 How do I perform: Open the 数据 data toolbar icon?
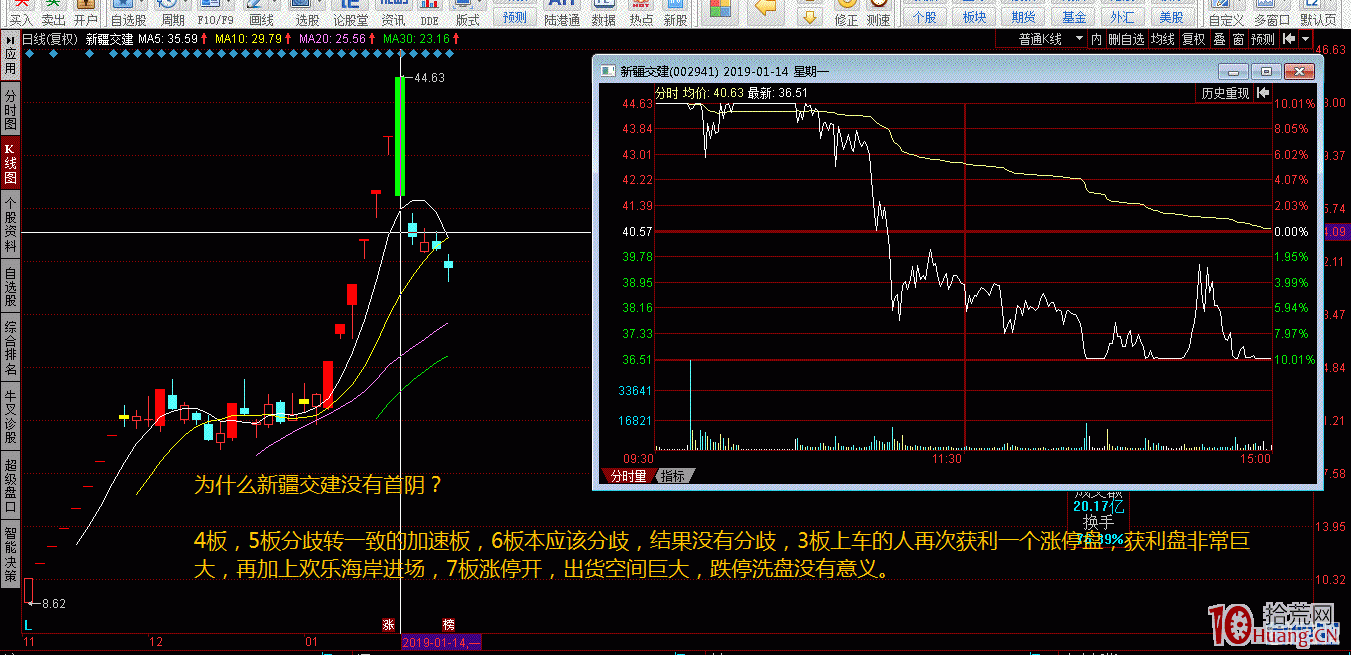pos(604,13)
